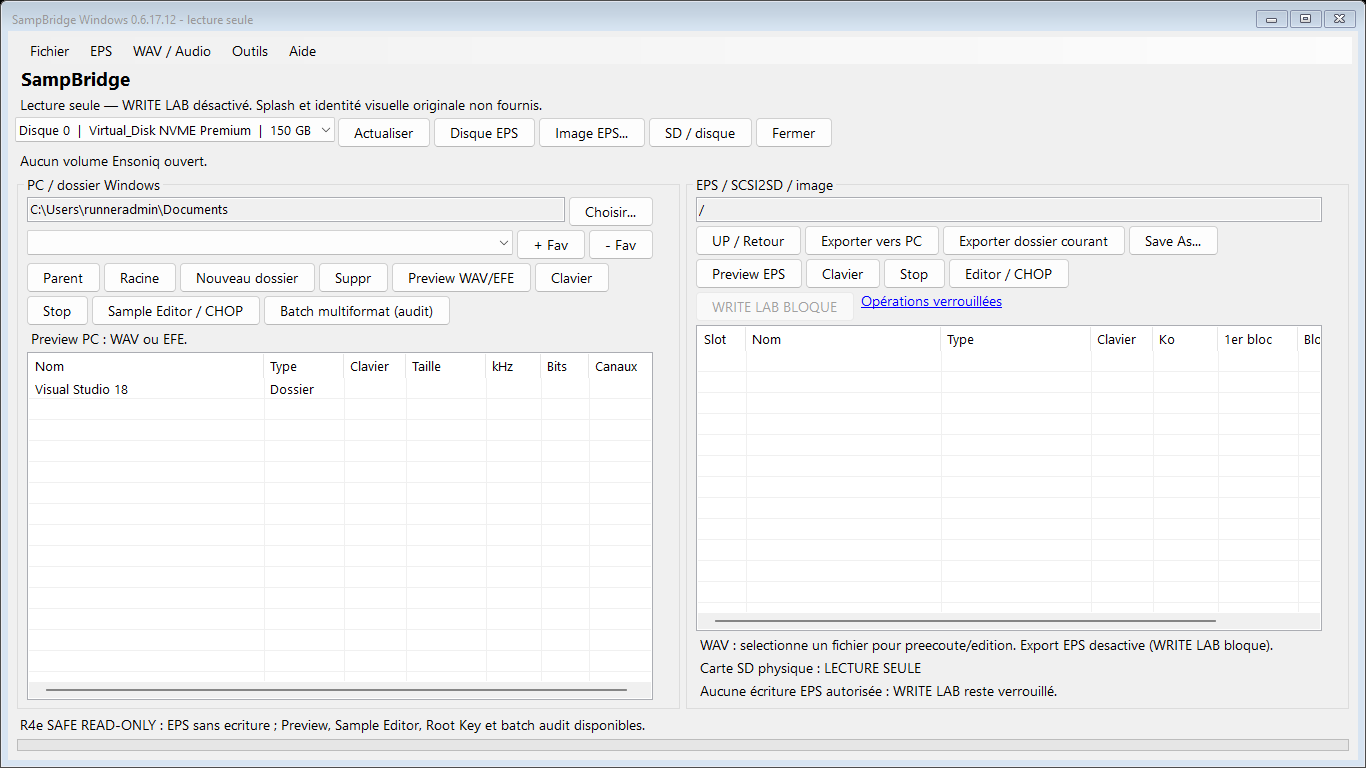The image size is (1366, 768).
Task: Click Clavier button in PC panel
Action: click(572, 278)
